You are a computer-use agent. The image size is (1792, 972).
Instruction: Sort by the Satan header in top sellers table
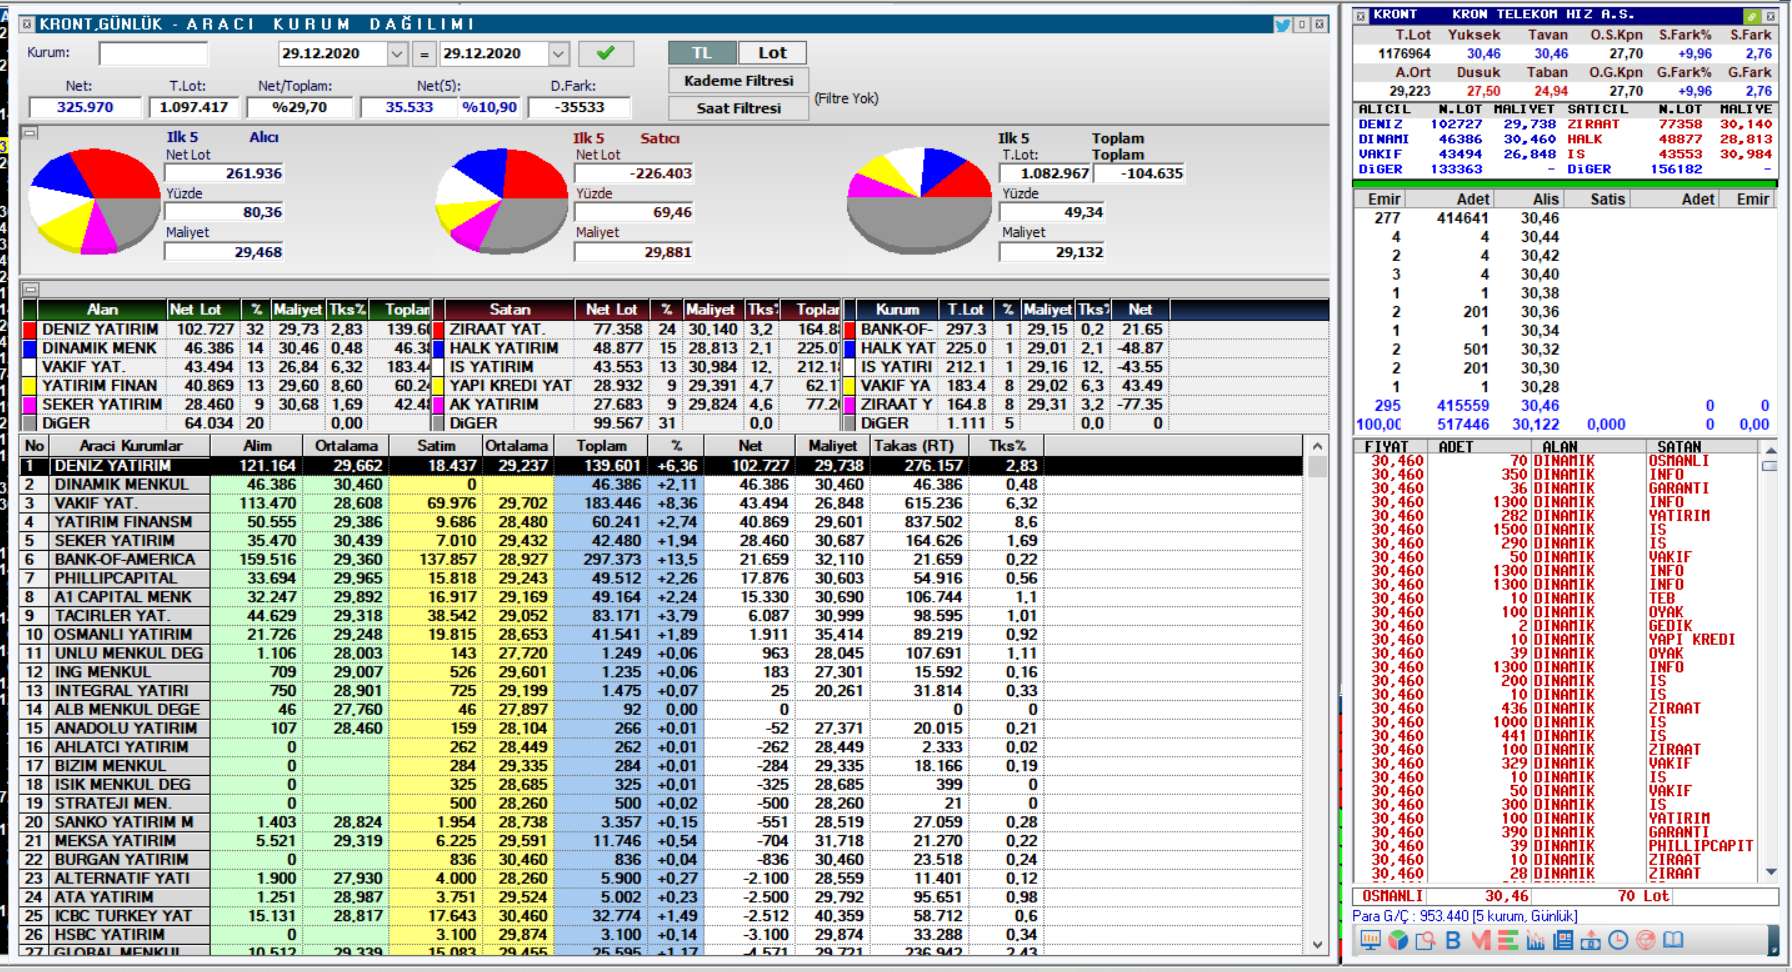click(x=510, y=310)
